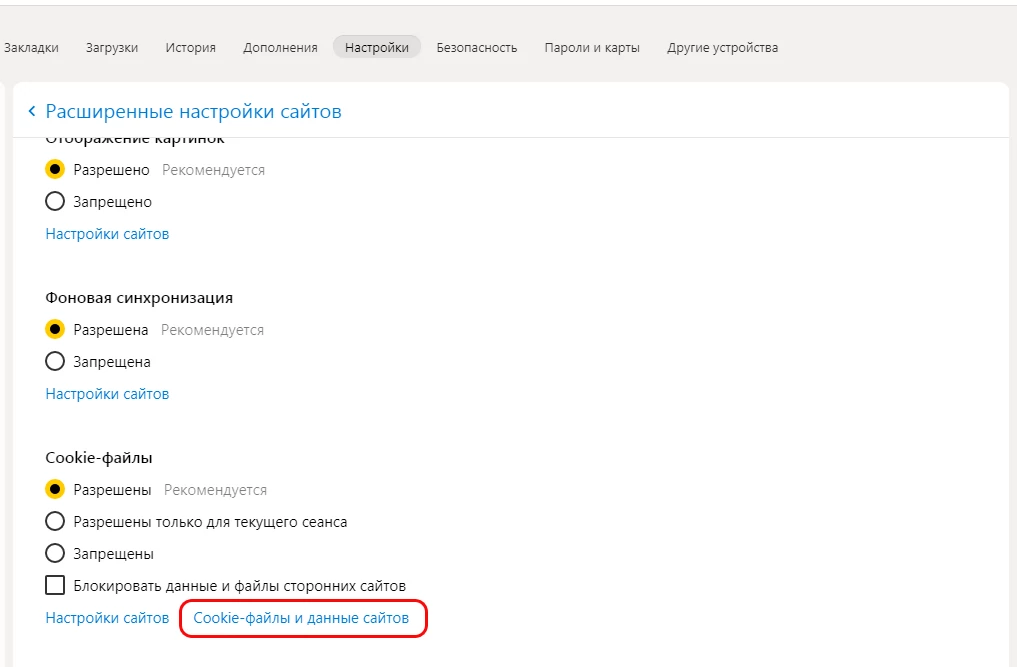This screenshot has height=667, width=1017.
Task: Open Настройки сайтов under image display
Action: coord(107,234)
